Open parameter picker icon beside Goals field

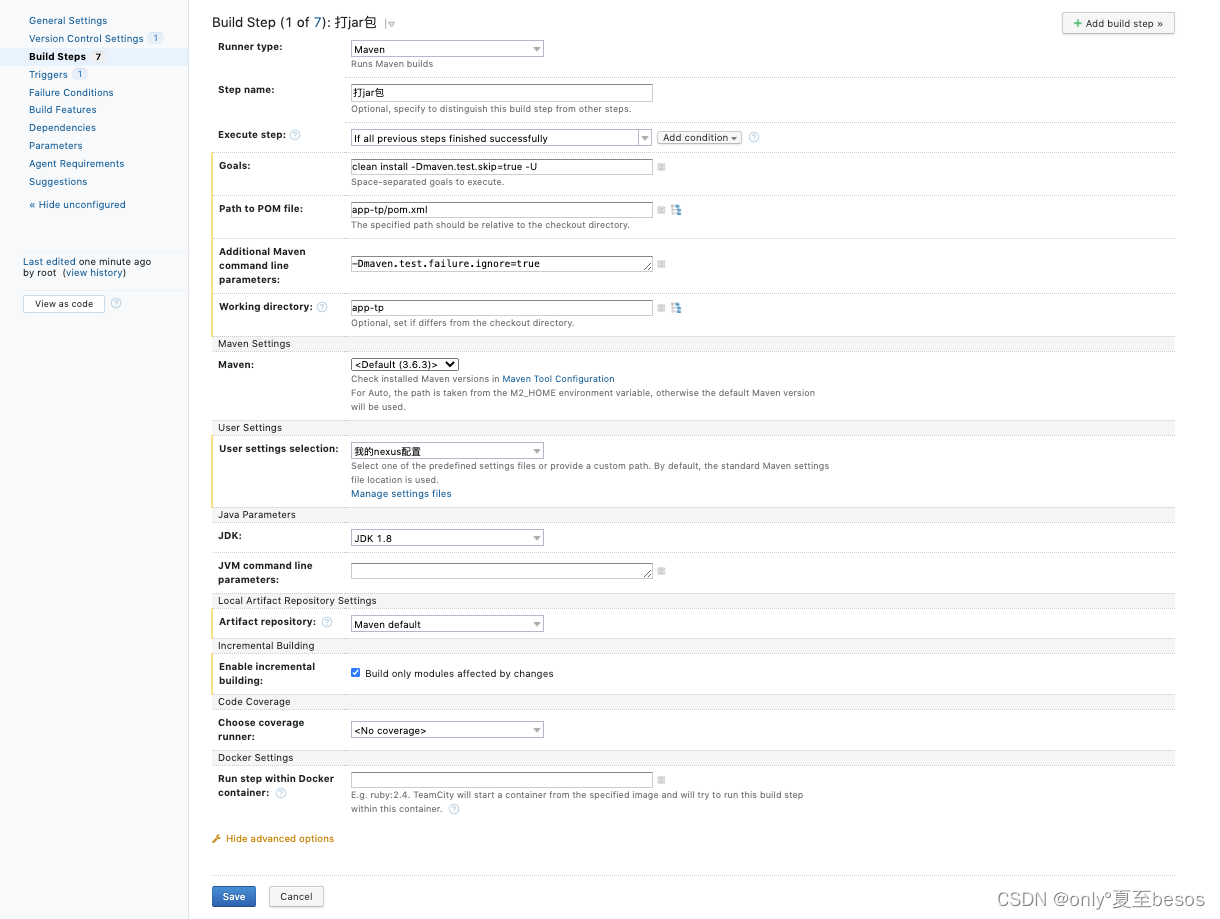tap(661, 167)
